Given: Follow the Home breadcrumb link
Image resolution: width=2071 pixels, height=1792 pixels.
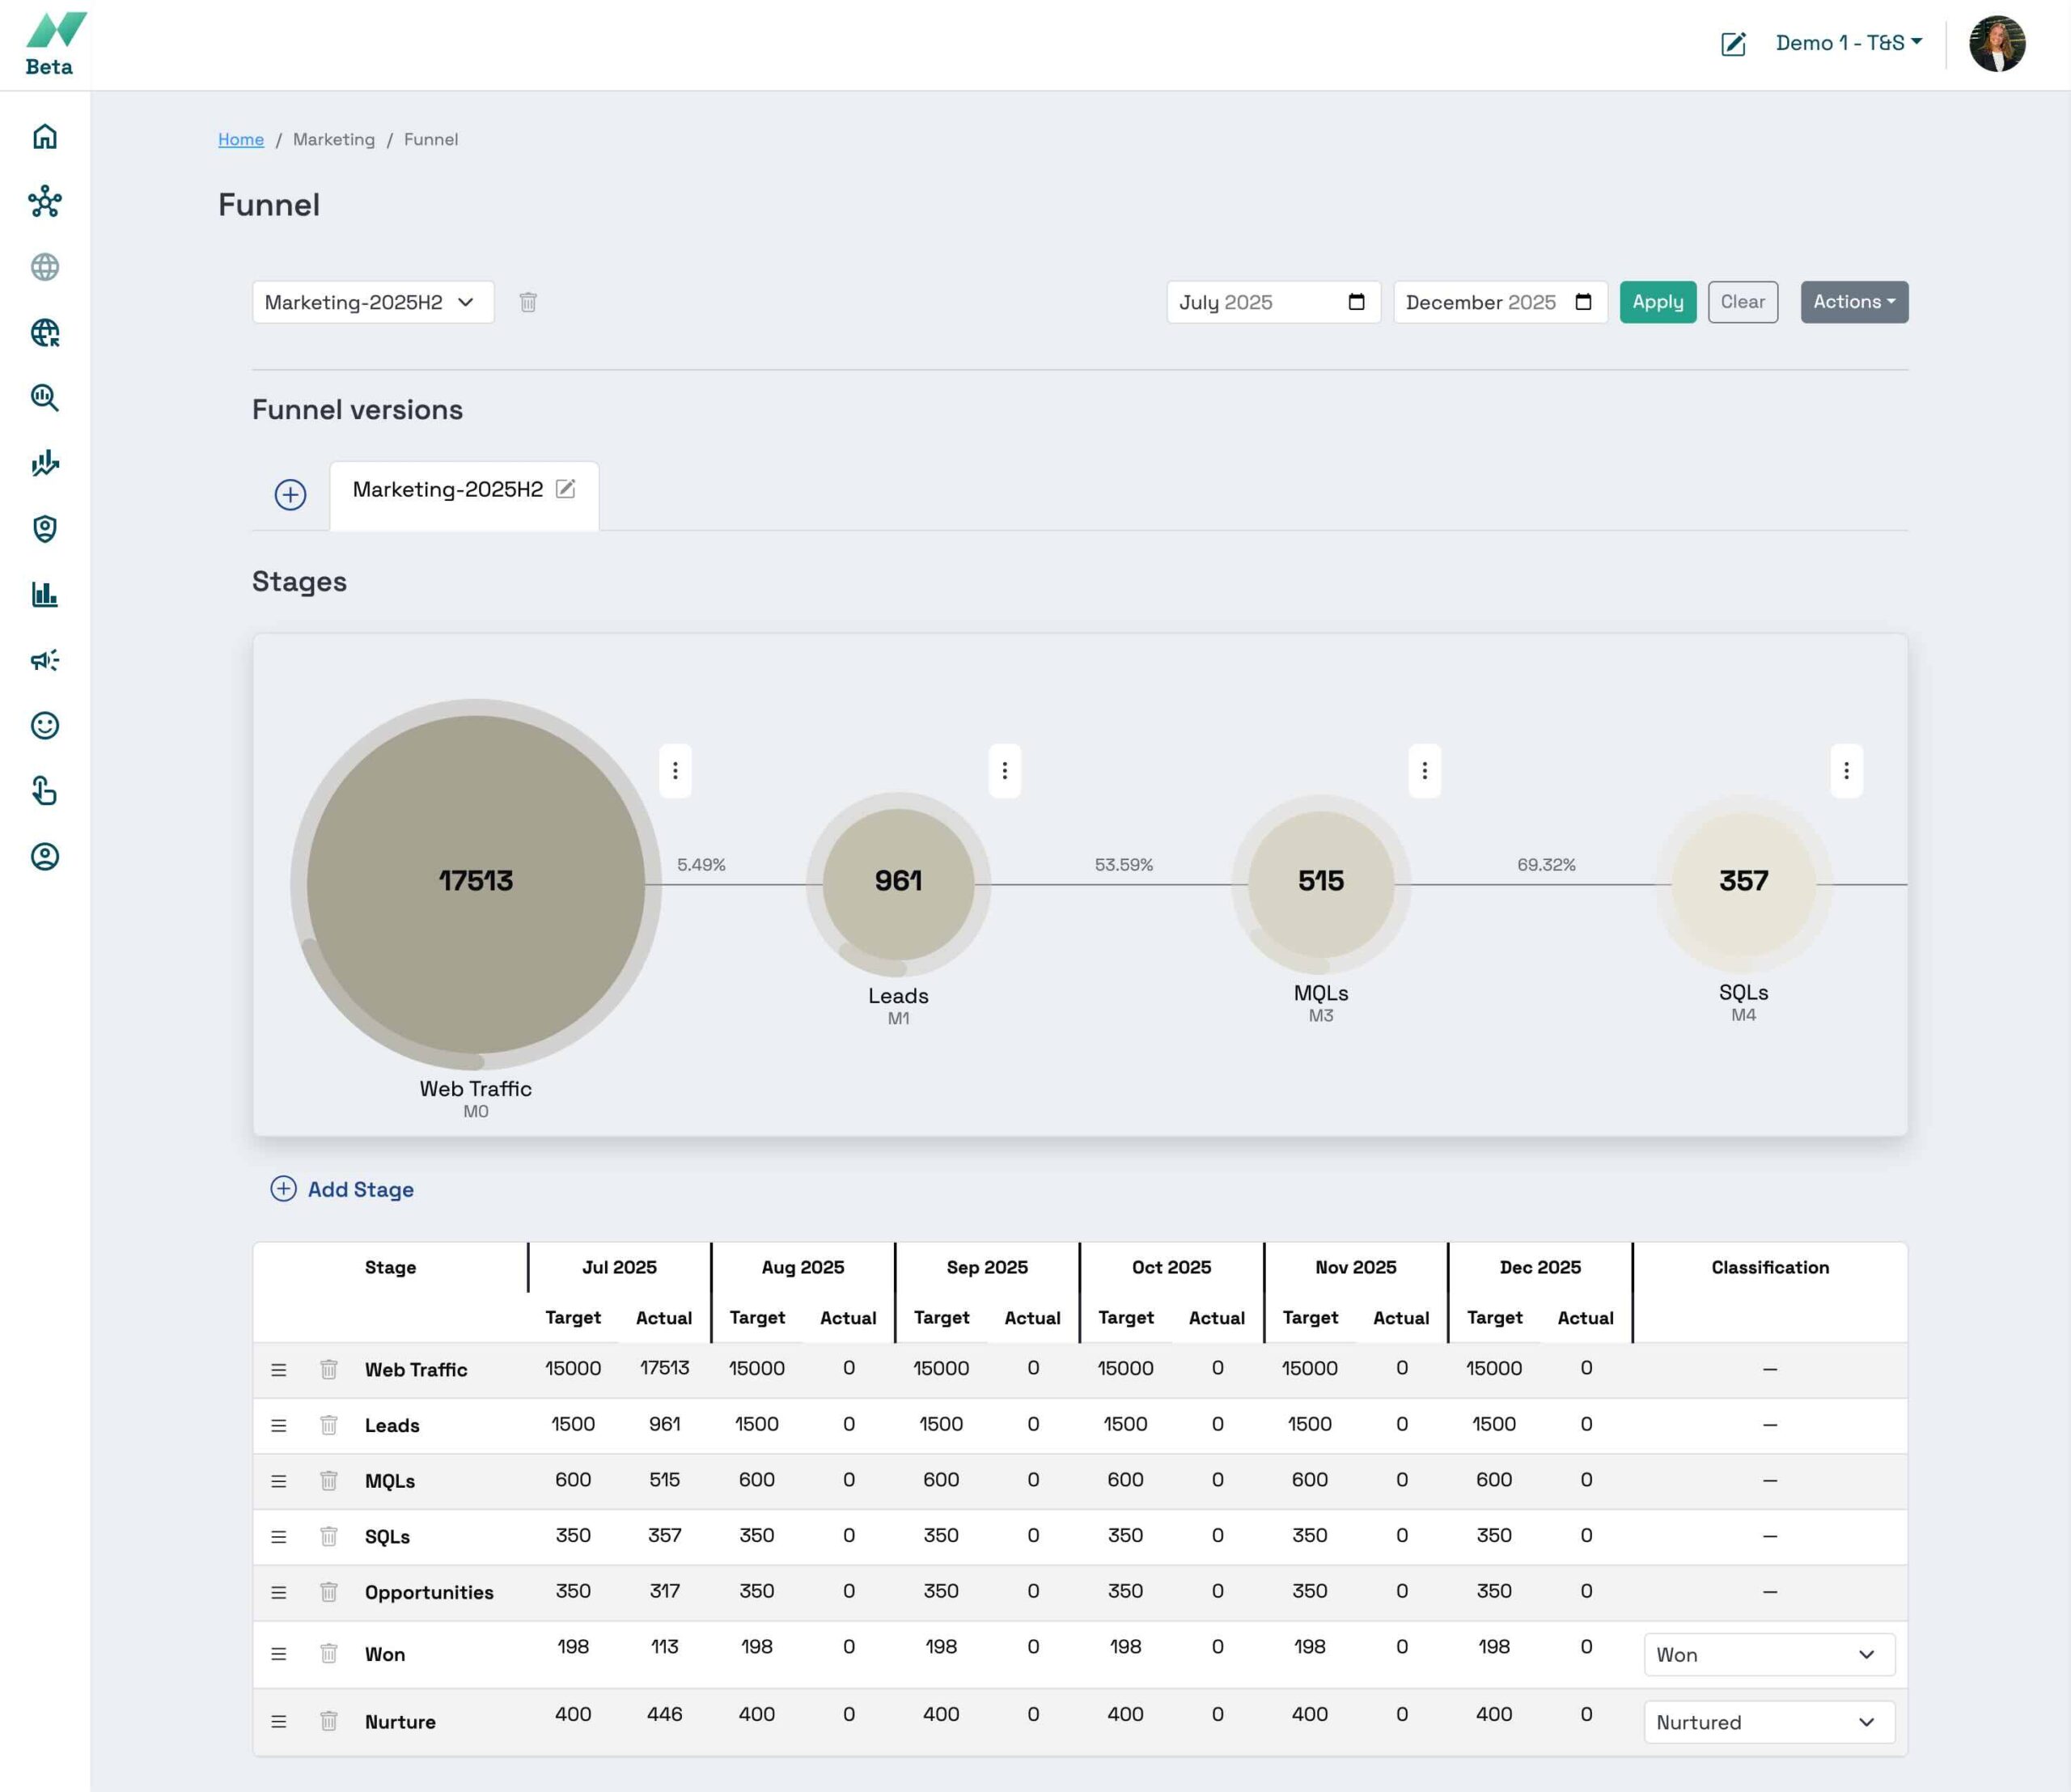Looking at the screenshot, I should 241,139.
